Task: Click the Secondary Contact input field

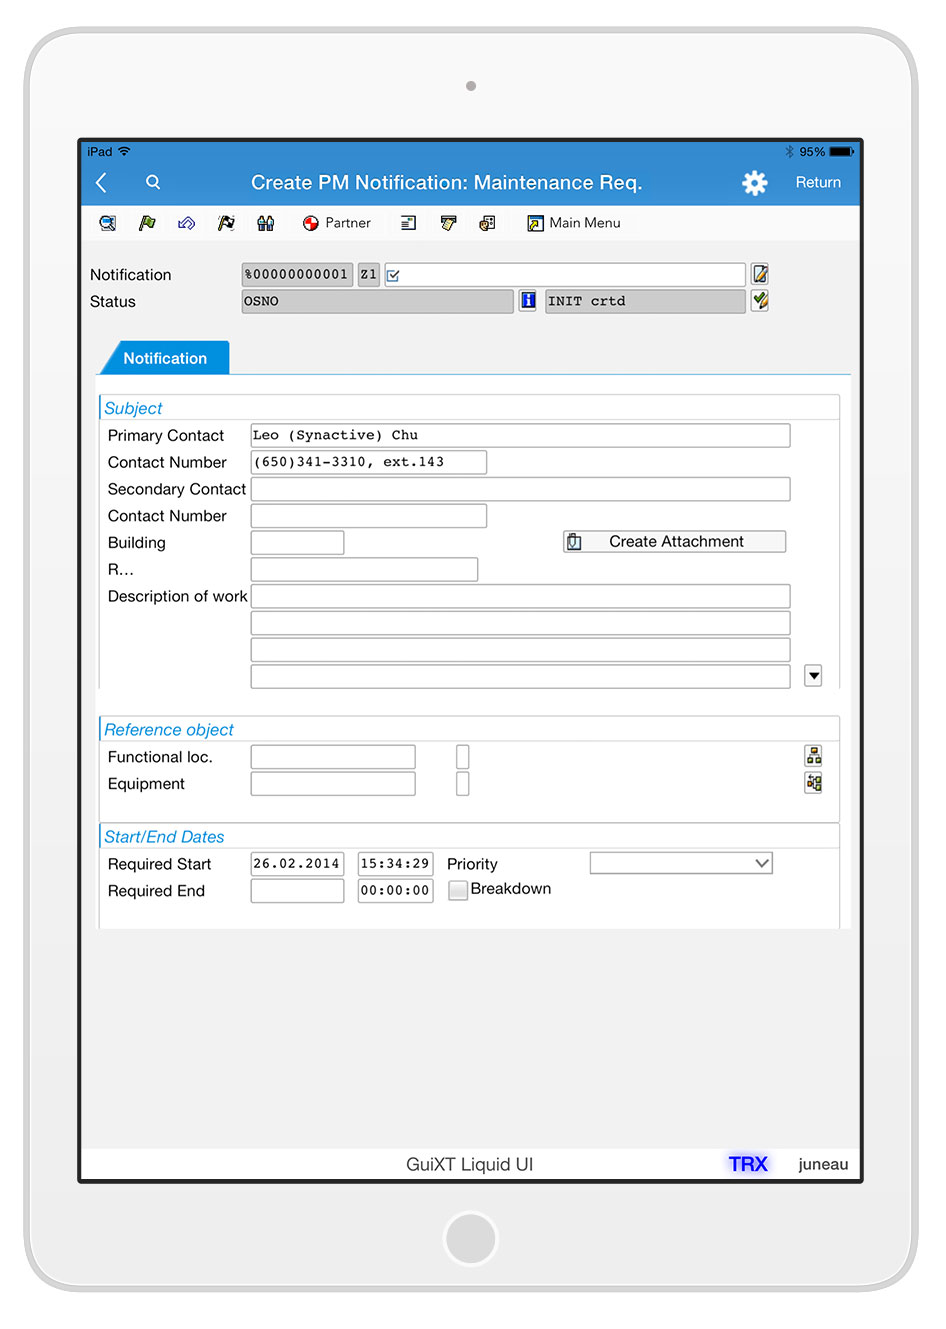Action: click(520, 489)
